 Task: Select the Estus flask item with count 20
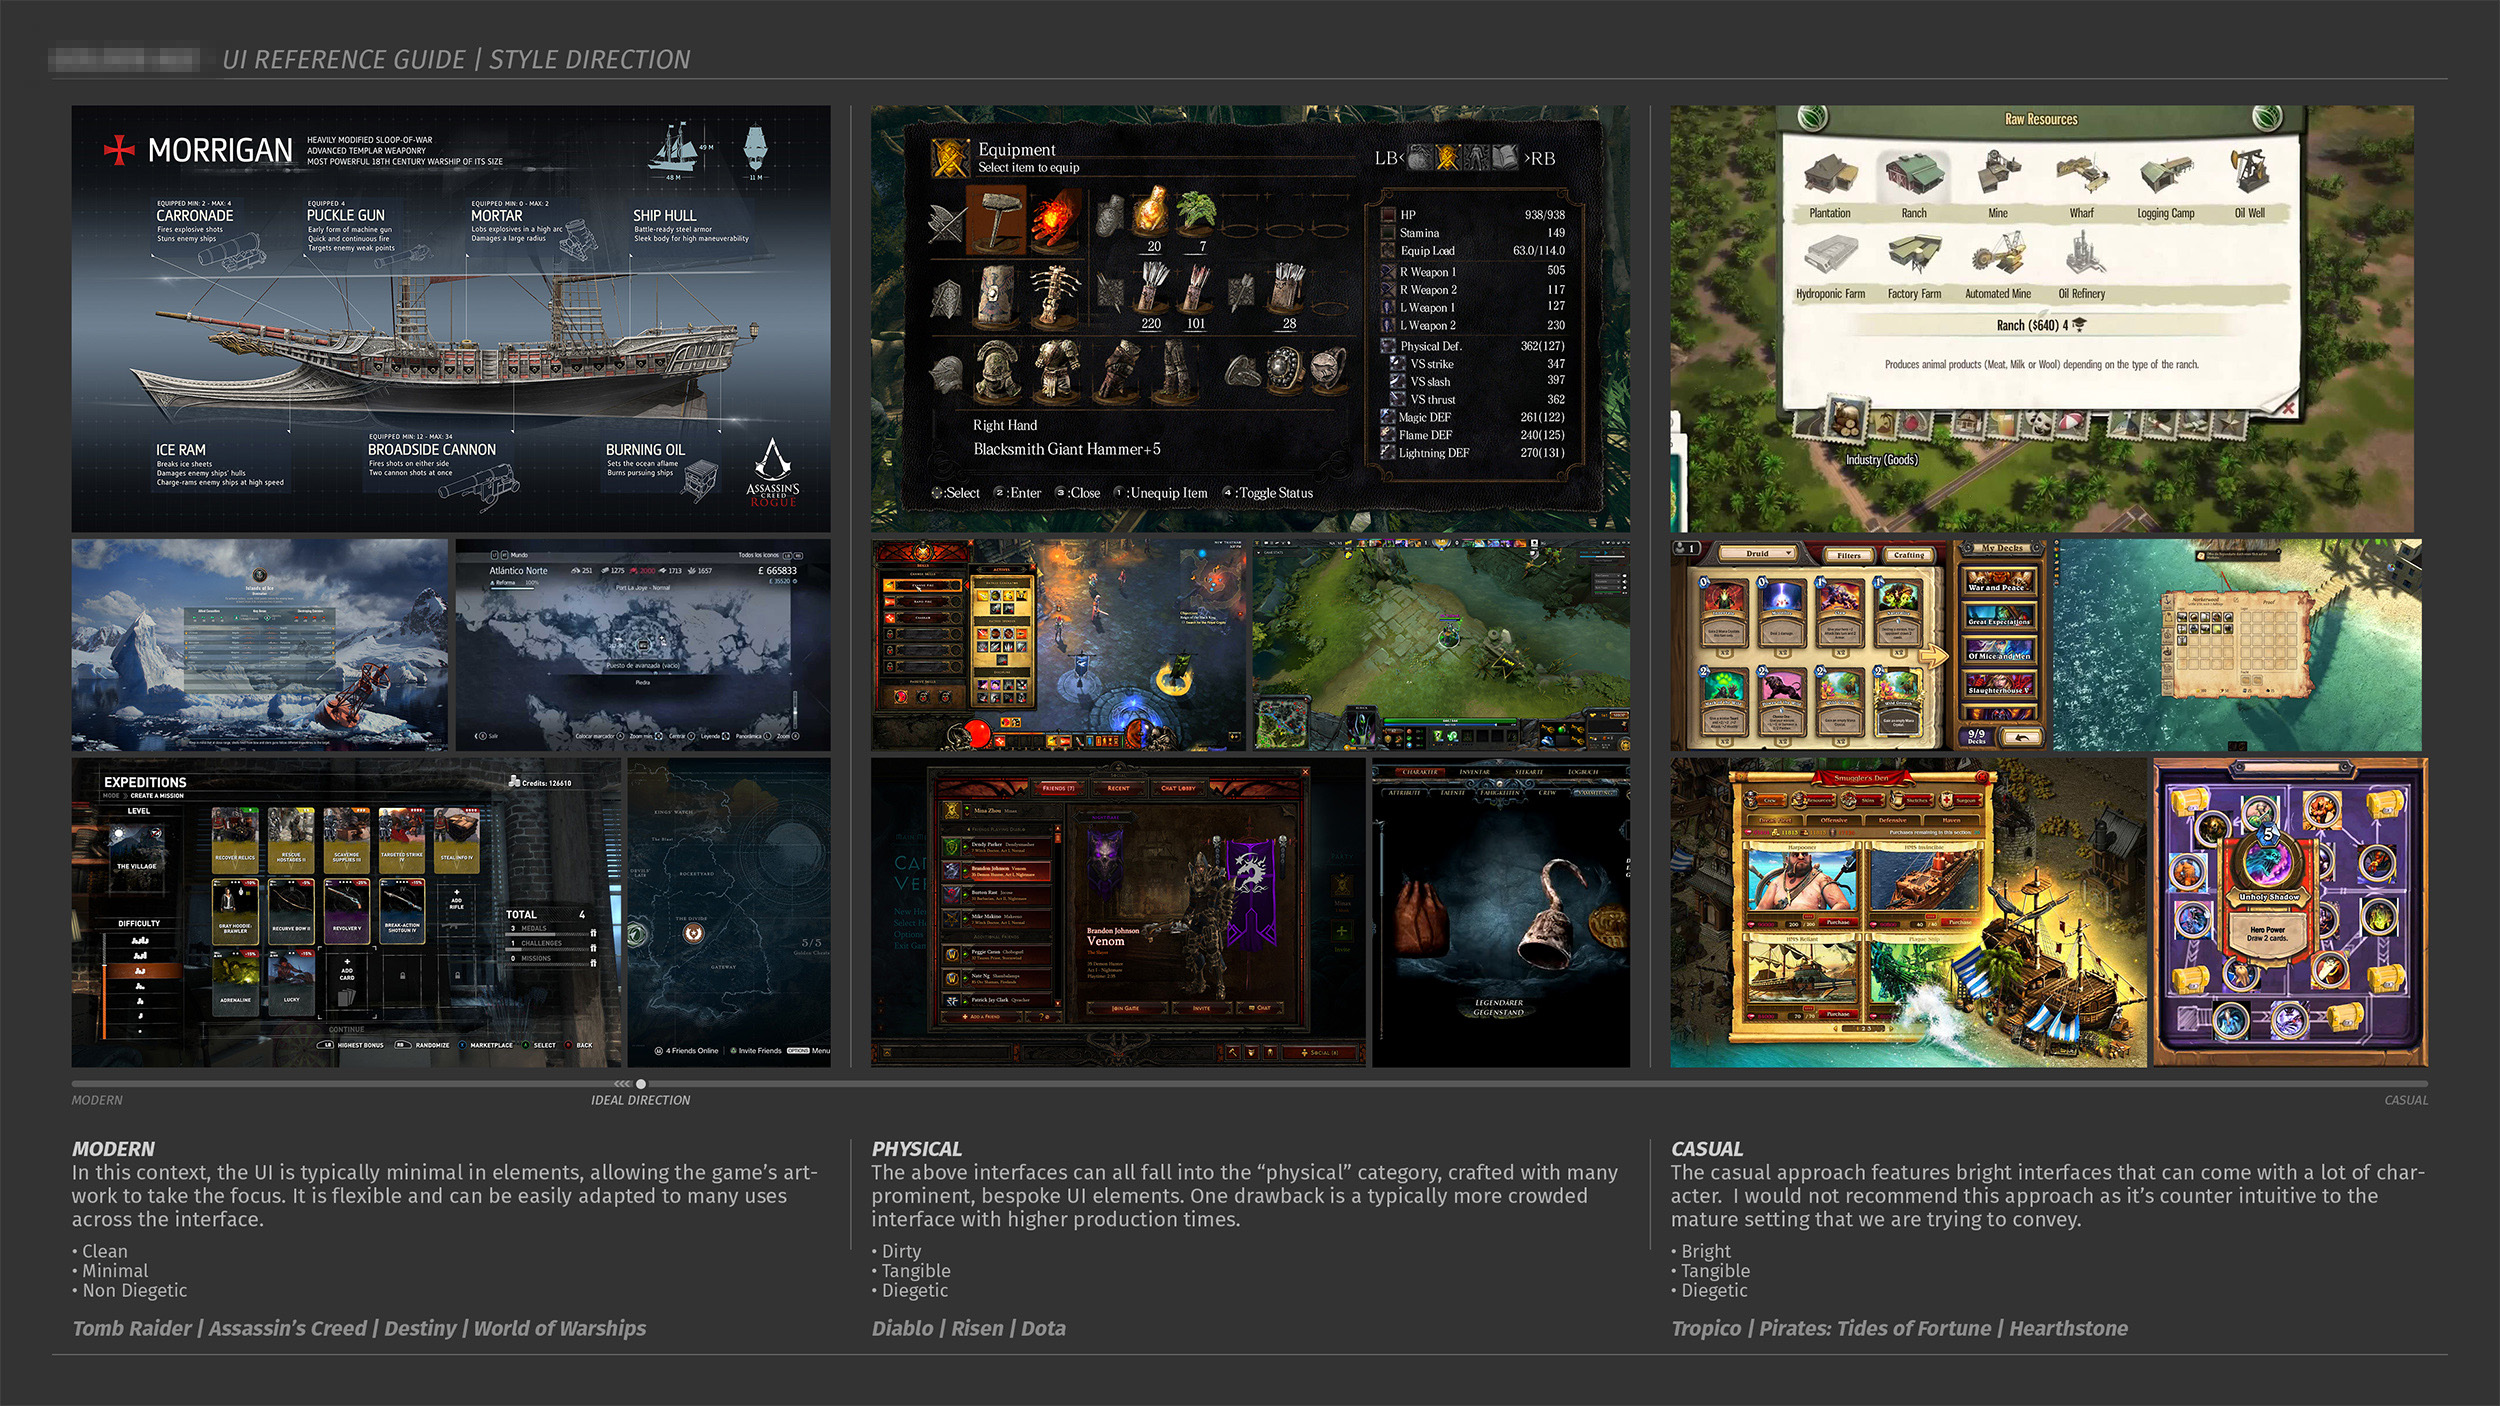click(x=1152, y=213)
